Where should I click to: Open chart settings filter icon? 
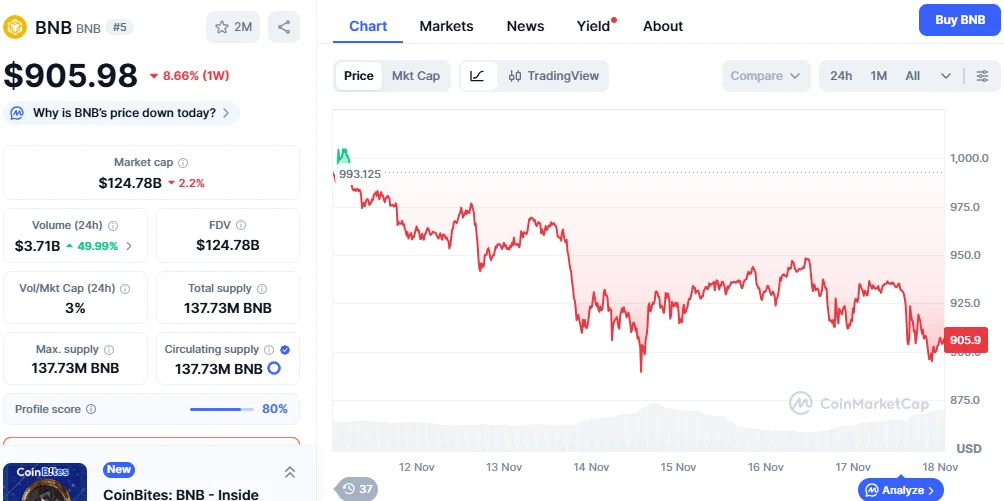coord(982,76)
